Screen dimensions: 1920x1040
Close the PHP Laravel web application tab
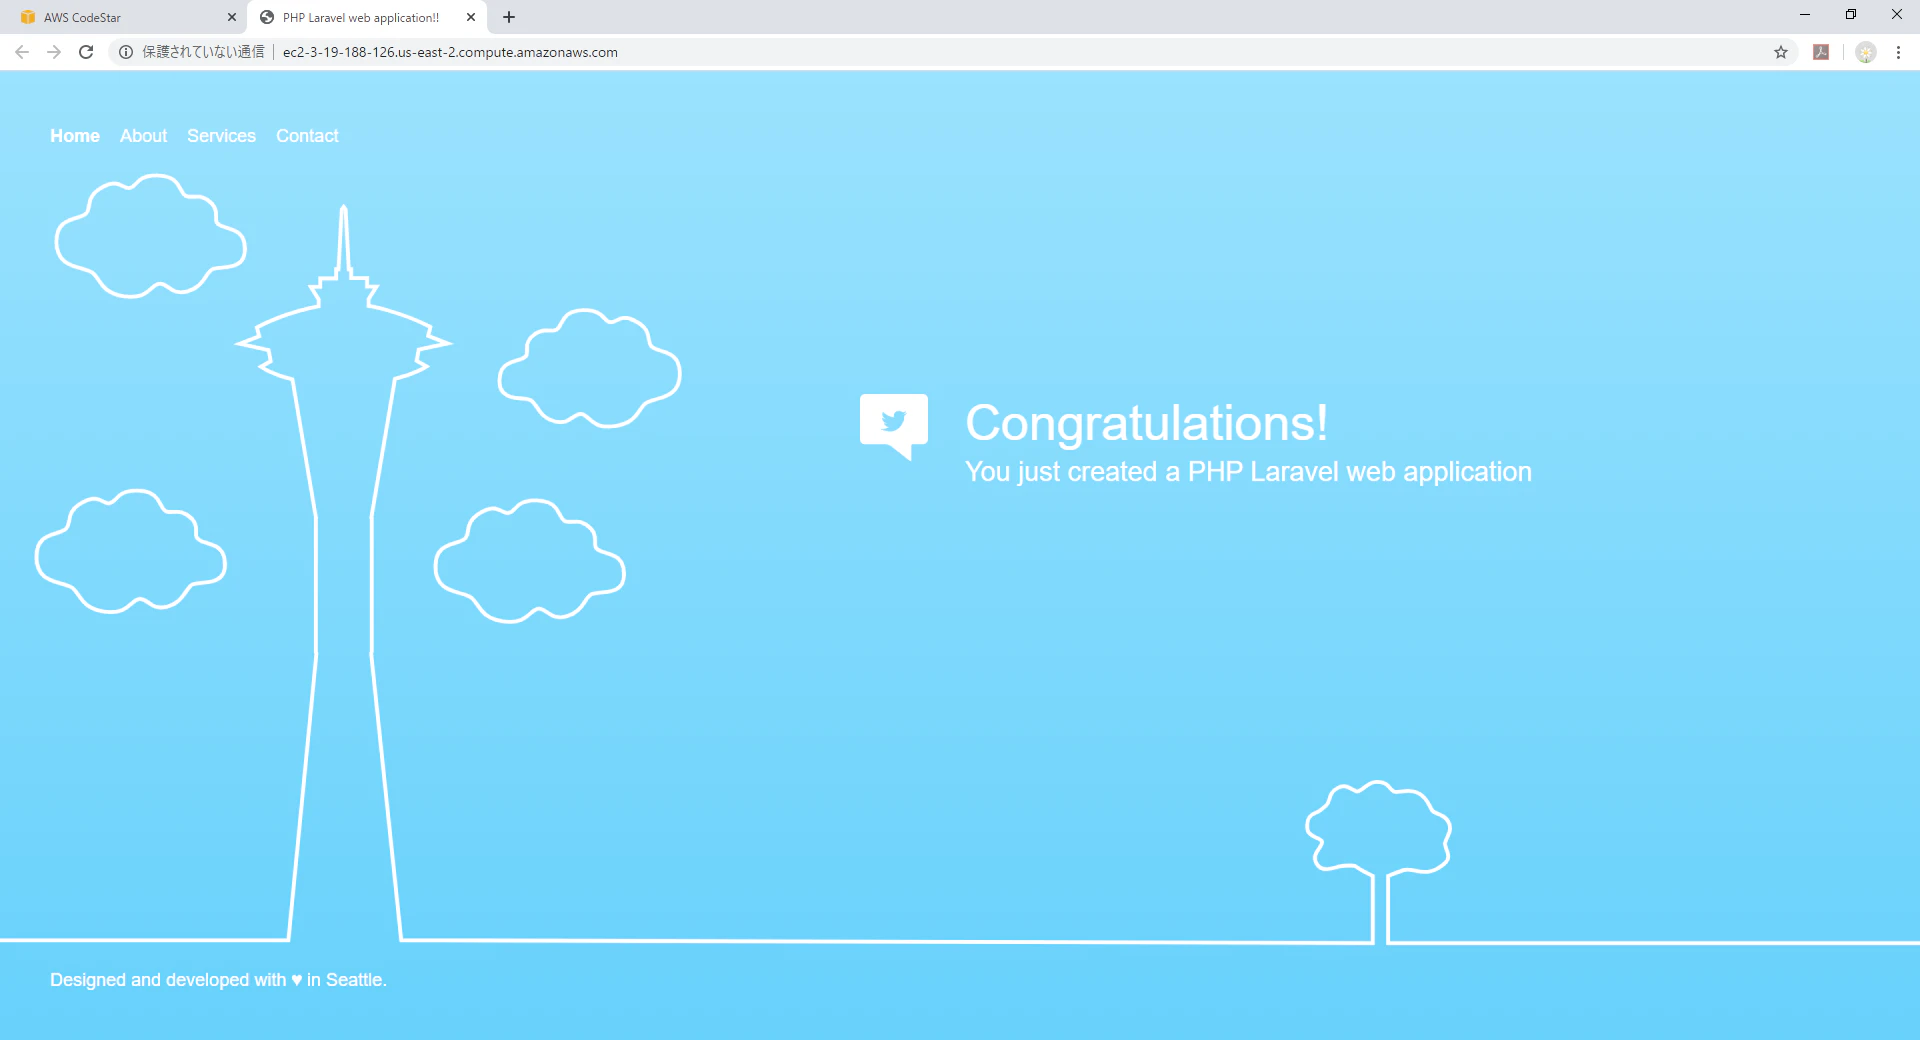click(x=471, y=17)
